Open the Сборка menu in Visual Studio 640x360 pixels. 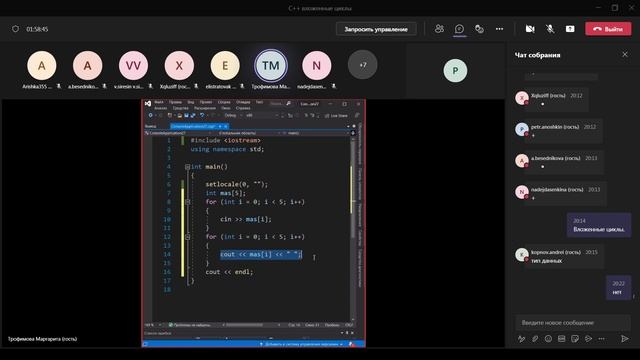pos(224,102)
